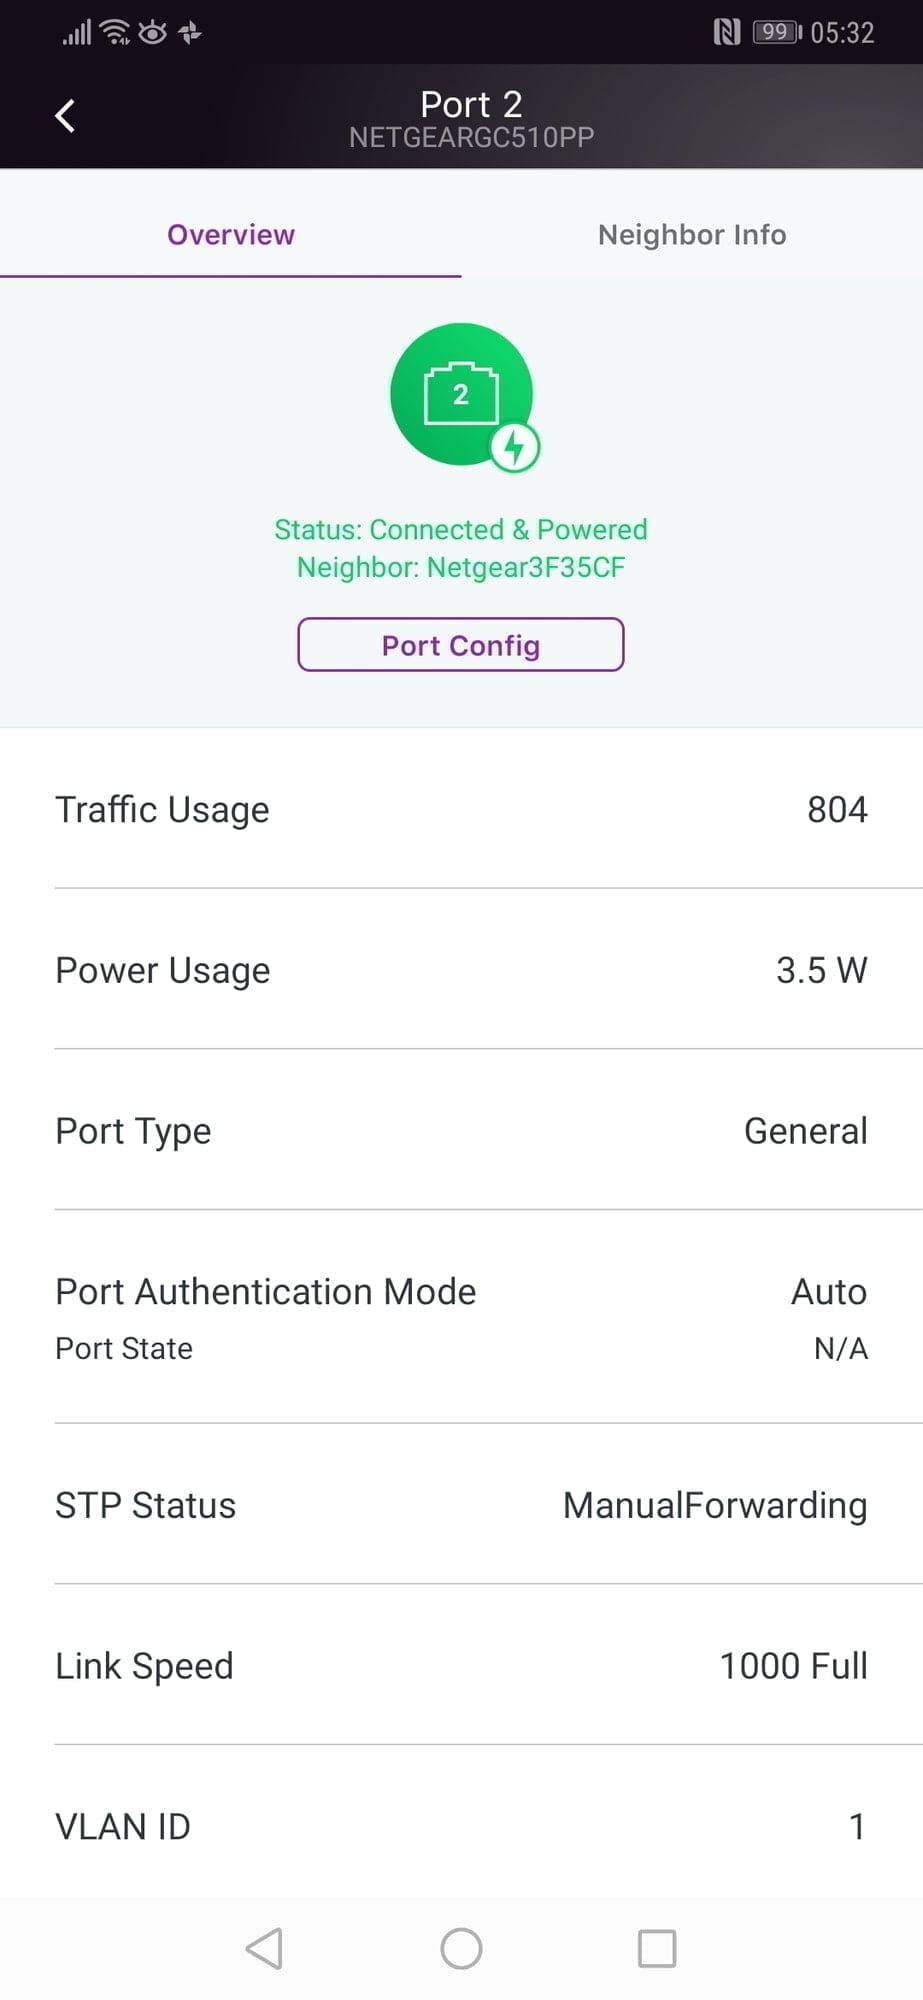Tap the STP Status ManualForwarding row
This screenshot has width=923, height=2000.
(461, 1505)
